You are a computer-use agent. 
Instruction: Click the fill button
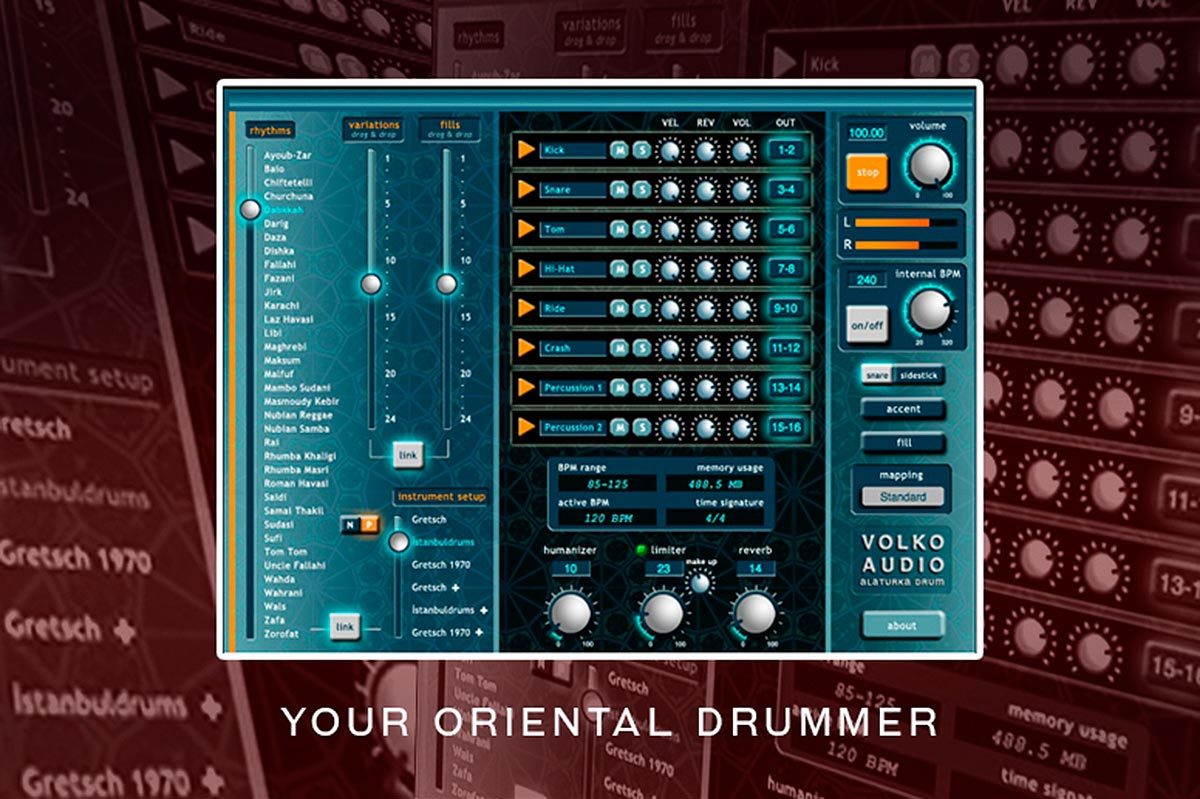click(x=903, y=443)
